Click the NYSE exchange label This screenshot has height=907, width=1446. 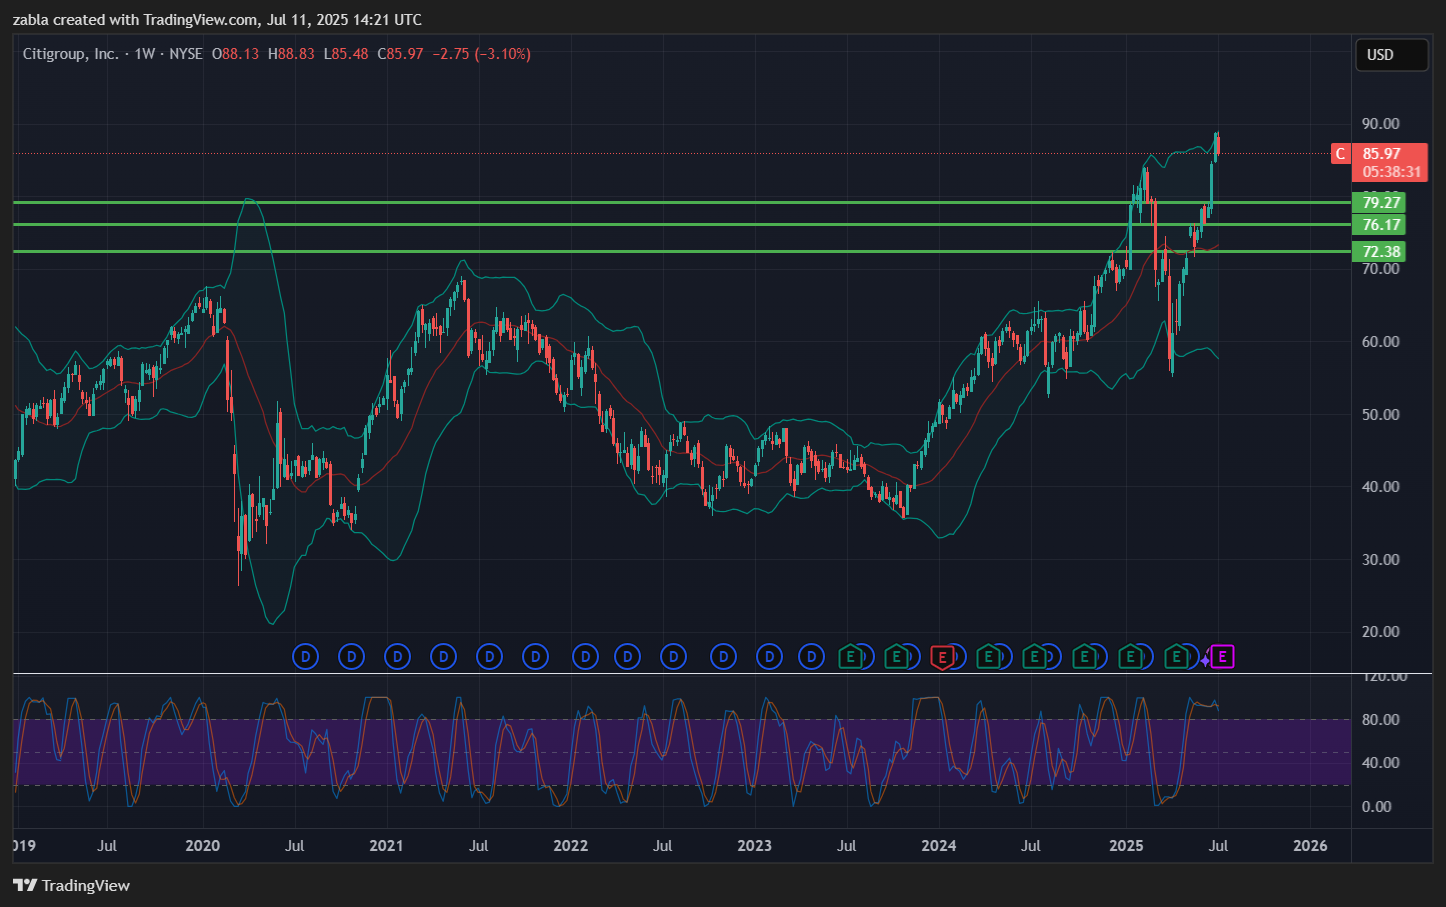[186, 54]
